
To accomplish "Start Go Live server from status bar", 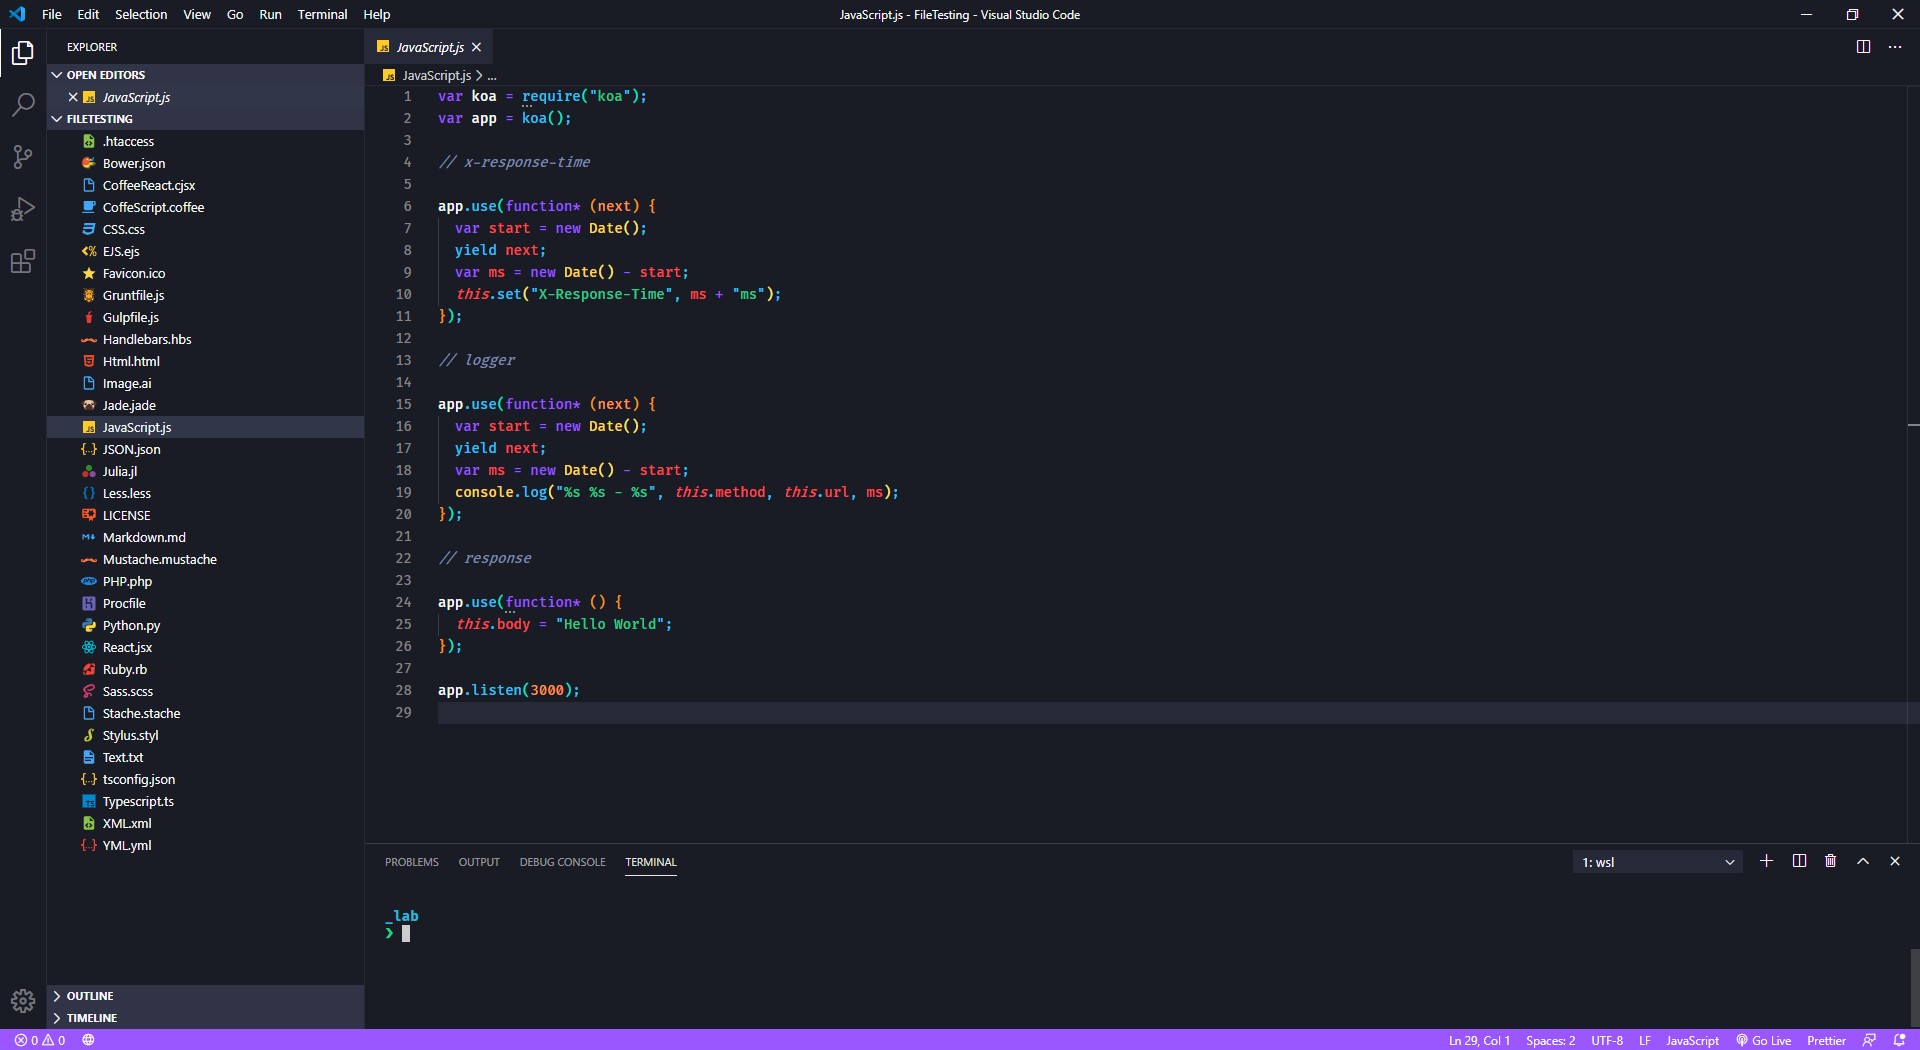I will pos(1764,1040).
